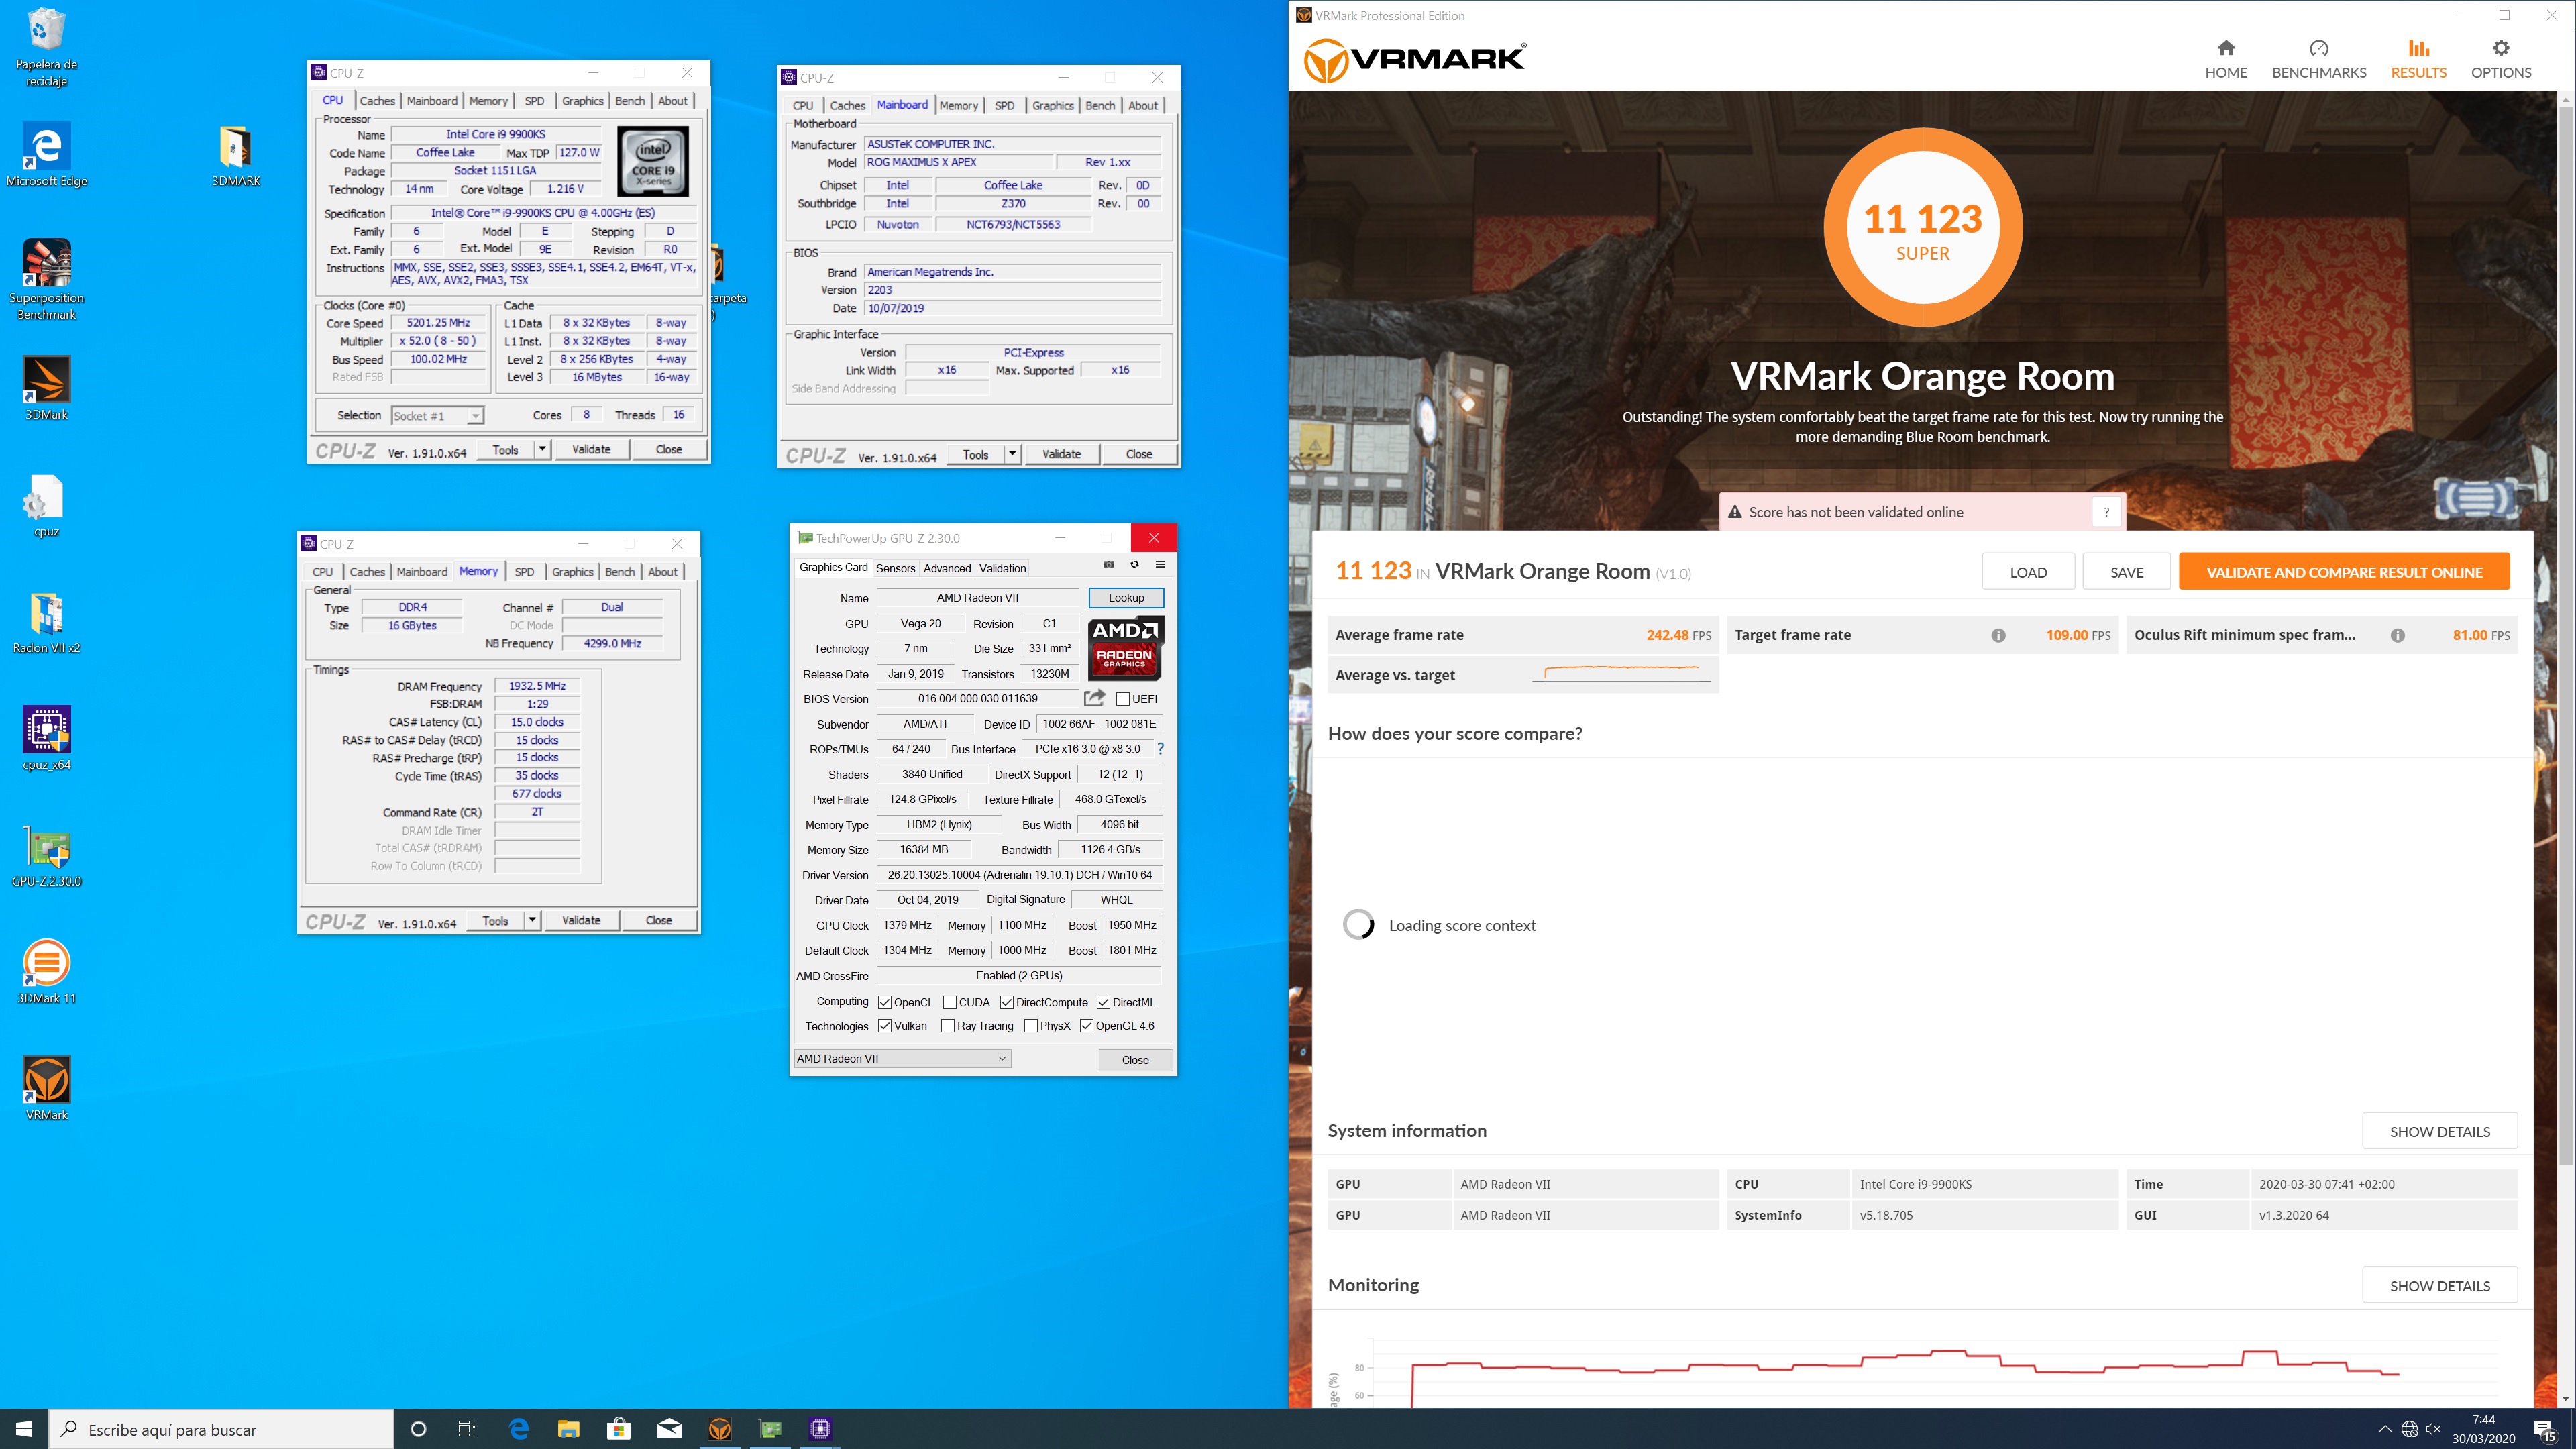Toggle OpenGL 4.6 checkbox in GPU-Z
This screenshot has height=1449, width=2576.
(1086, 1026)
